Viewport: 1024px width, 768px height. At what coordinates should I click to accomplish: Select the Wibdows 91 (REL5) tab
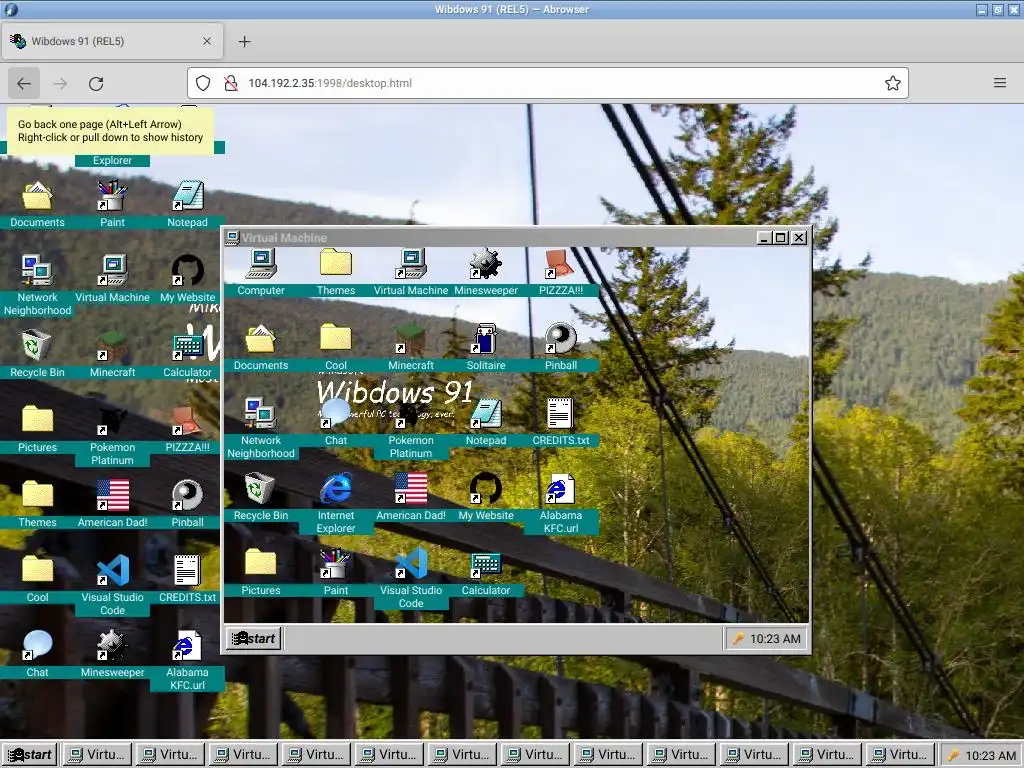coord(112,41)
